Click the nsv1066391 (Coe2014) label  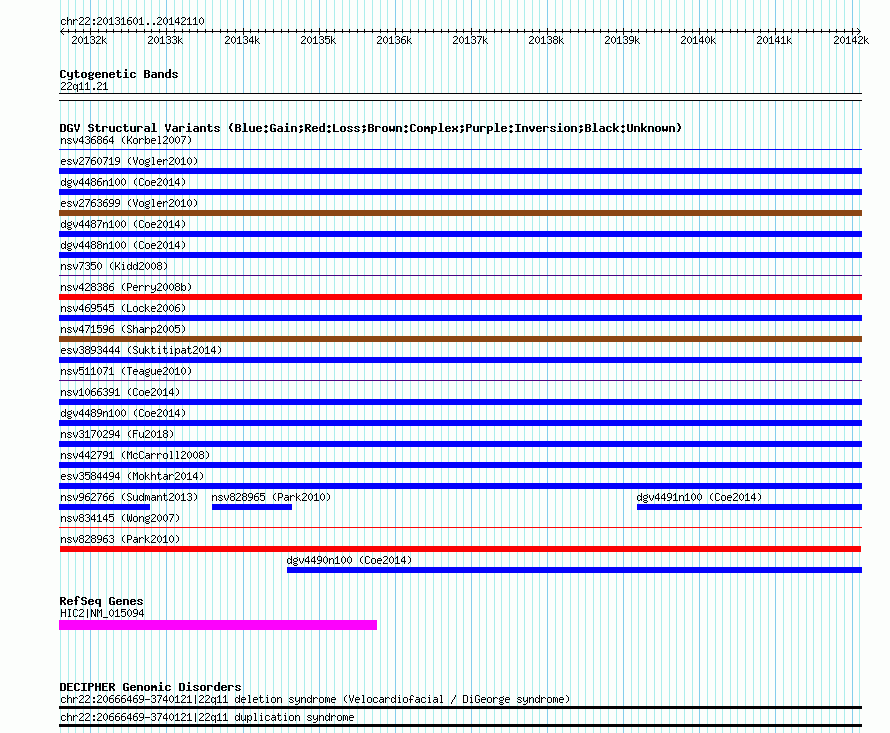pos(120,392)
